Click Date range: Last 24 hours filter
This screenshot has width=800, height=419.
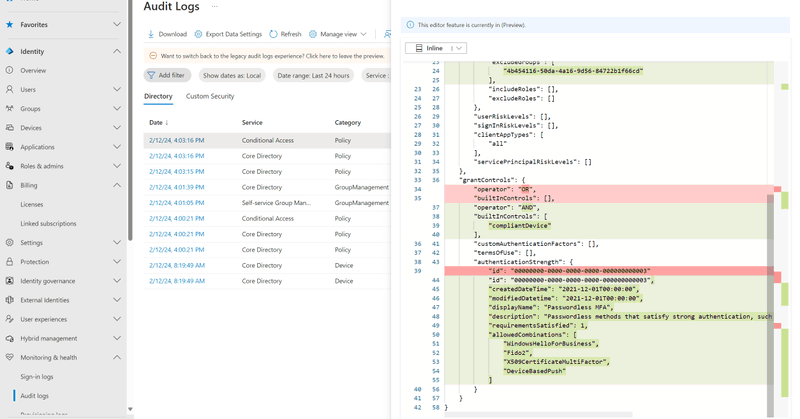click(313, 75)
